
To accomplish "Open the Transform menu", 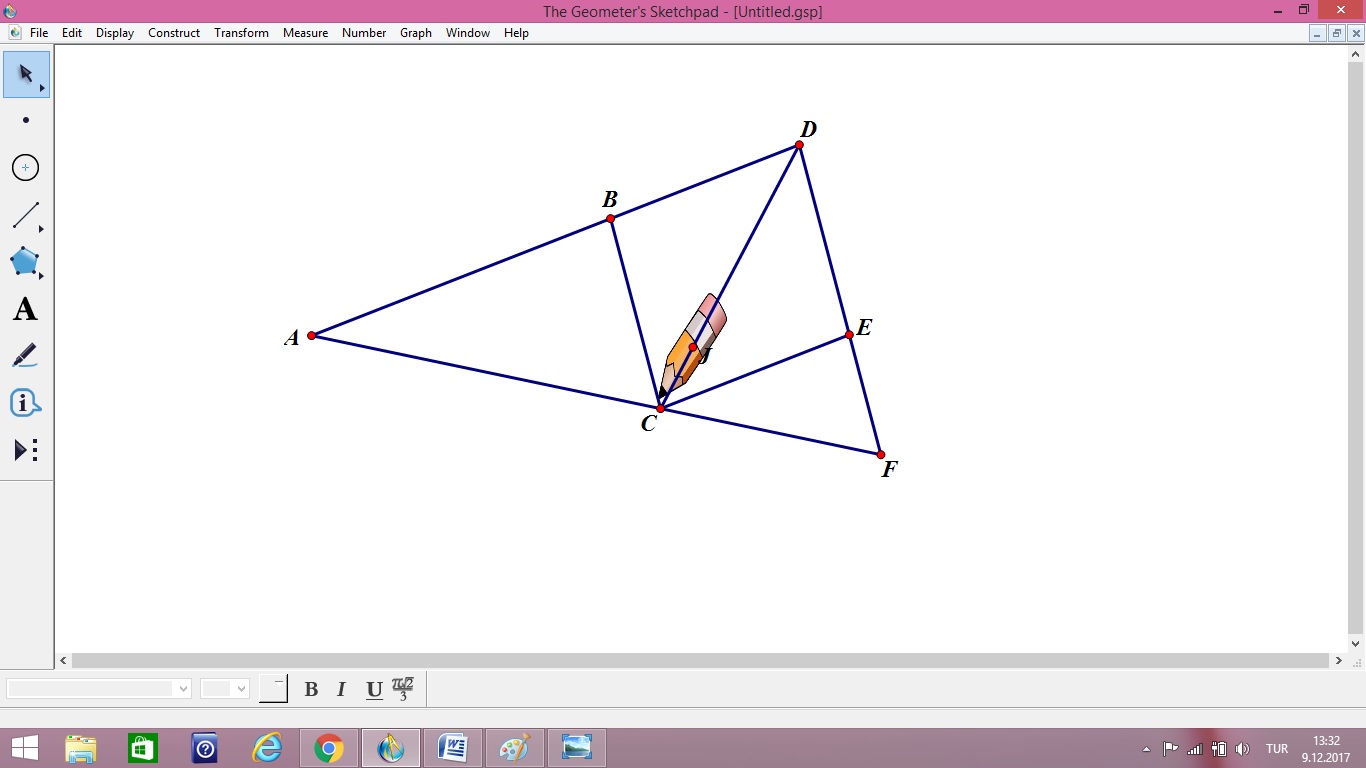I will [x=241, y=33].
